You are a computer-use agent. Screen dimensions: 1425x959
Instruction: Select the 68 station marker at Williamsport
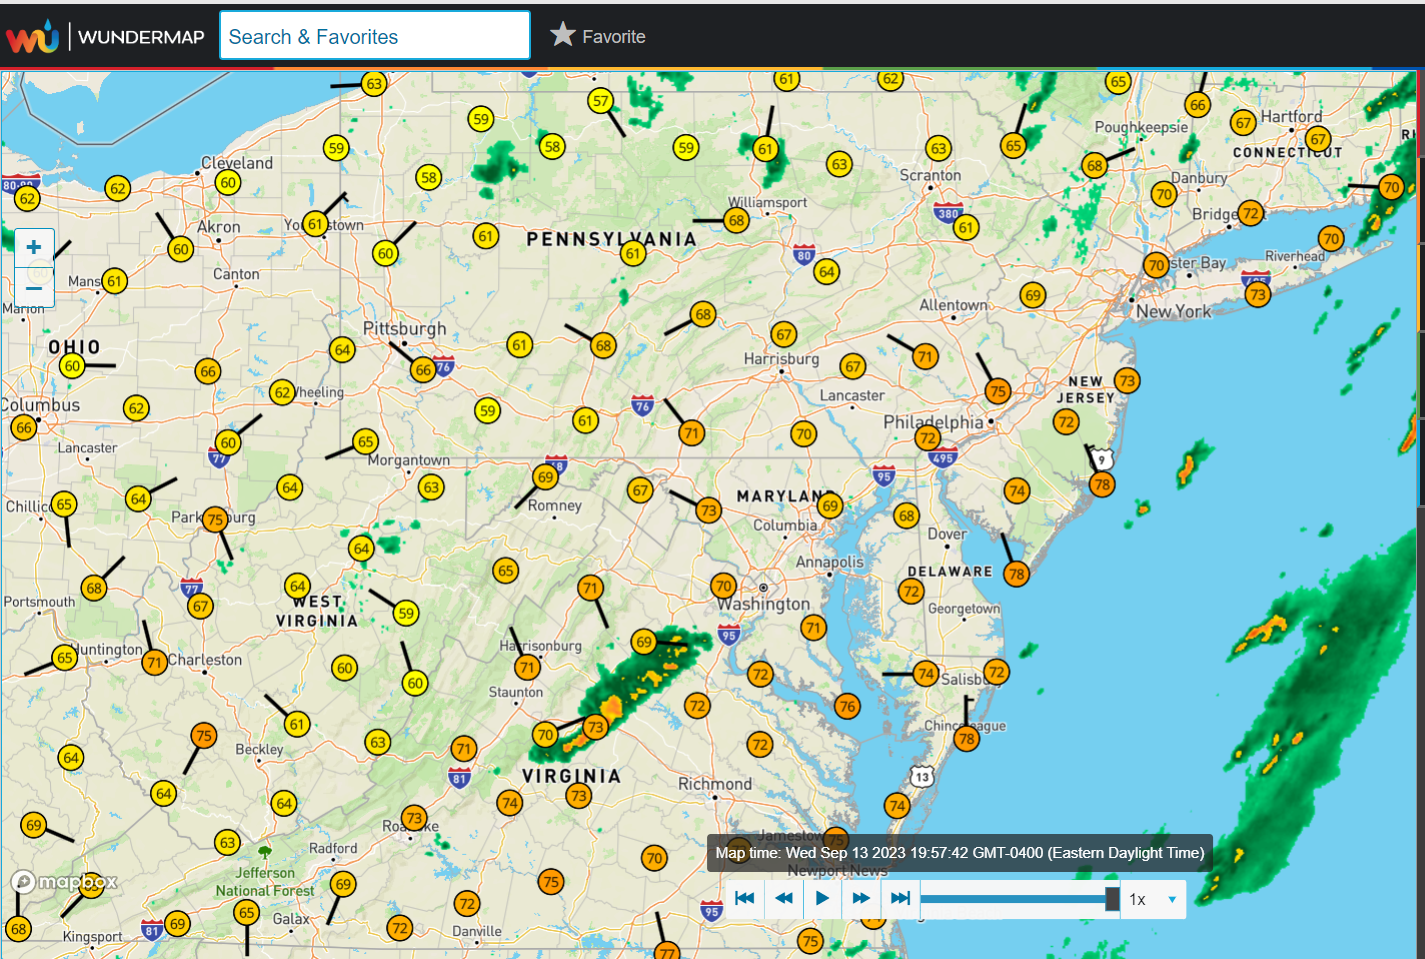pos(737,220)
